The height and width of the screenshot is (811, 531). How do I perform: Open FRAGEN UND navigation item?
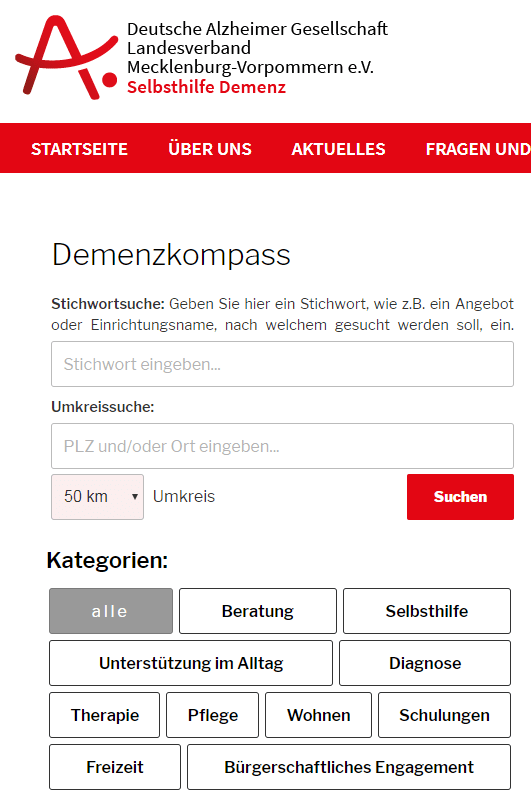[x=478, y=149]
